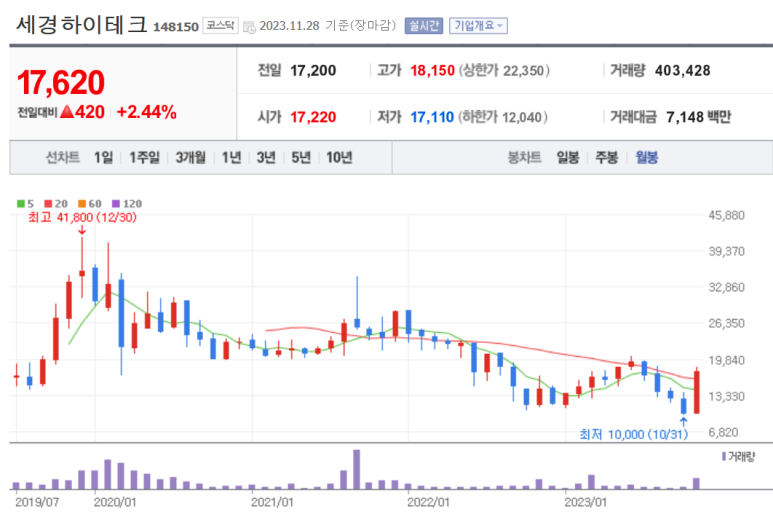
Task: Click the current price 17,620
Action: (61, 82)
